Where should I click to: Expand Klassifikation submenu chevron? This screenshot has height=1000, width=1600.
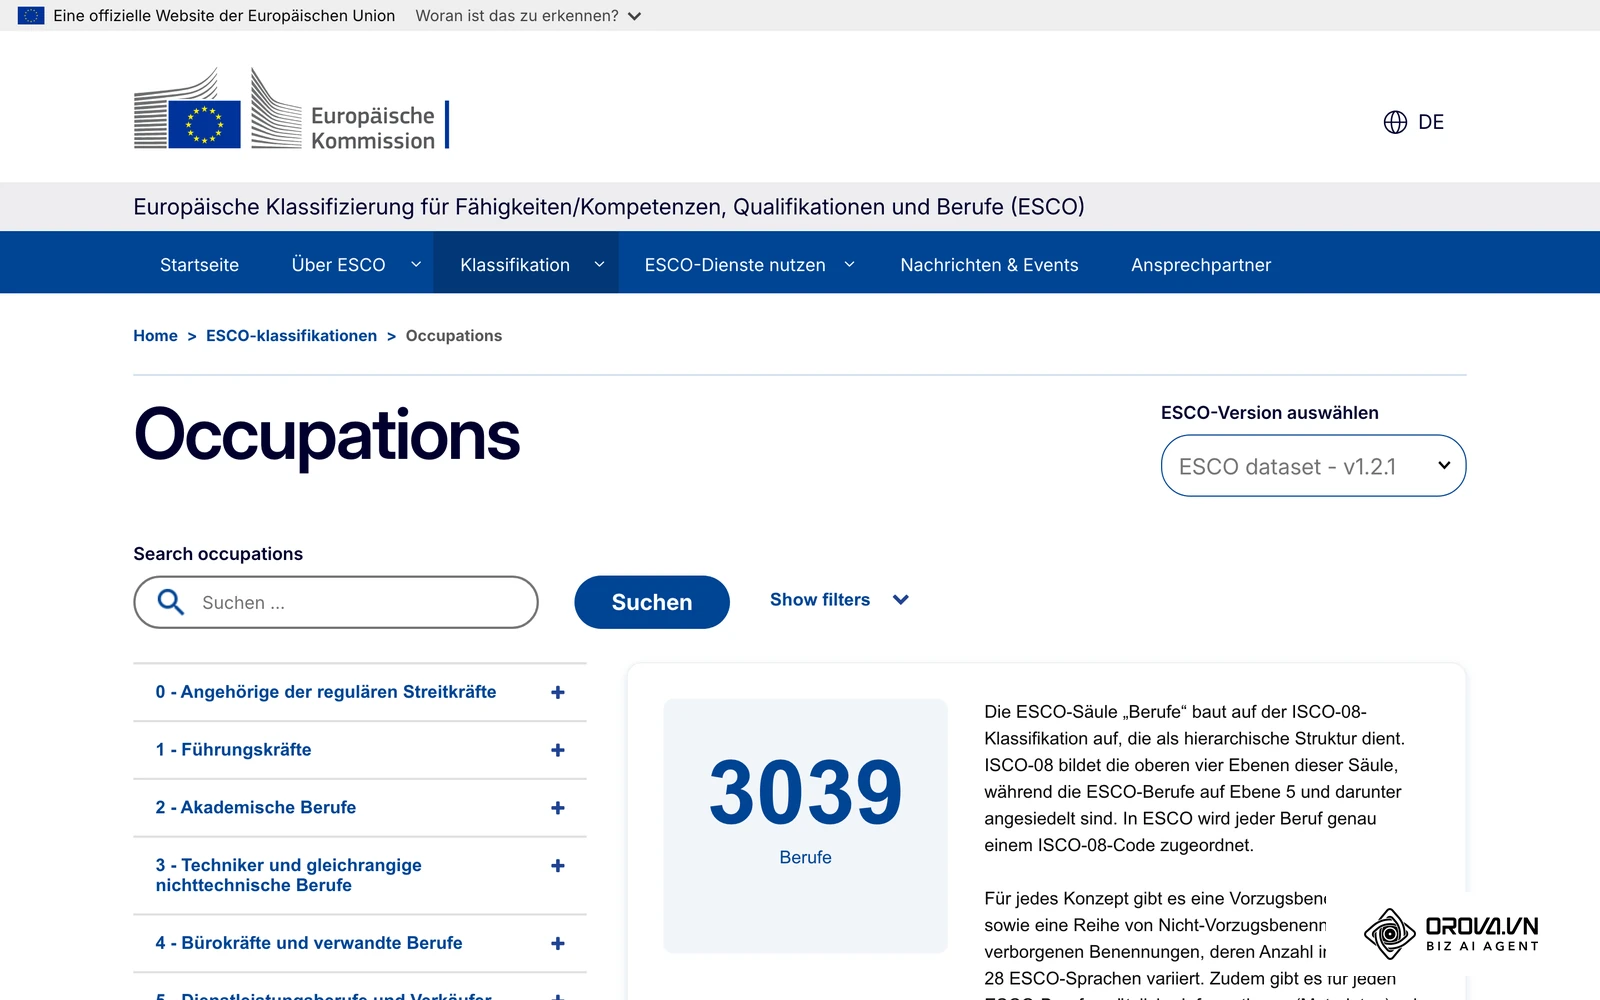[600, 264]
